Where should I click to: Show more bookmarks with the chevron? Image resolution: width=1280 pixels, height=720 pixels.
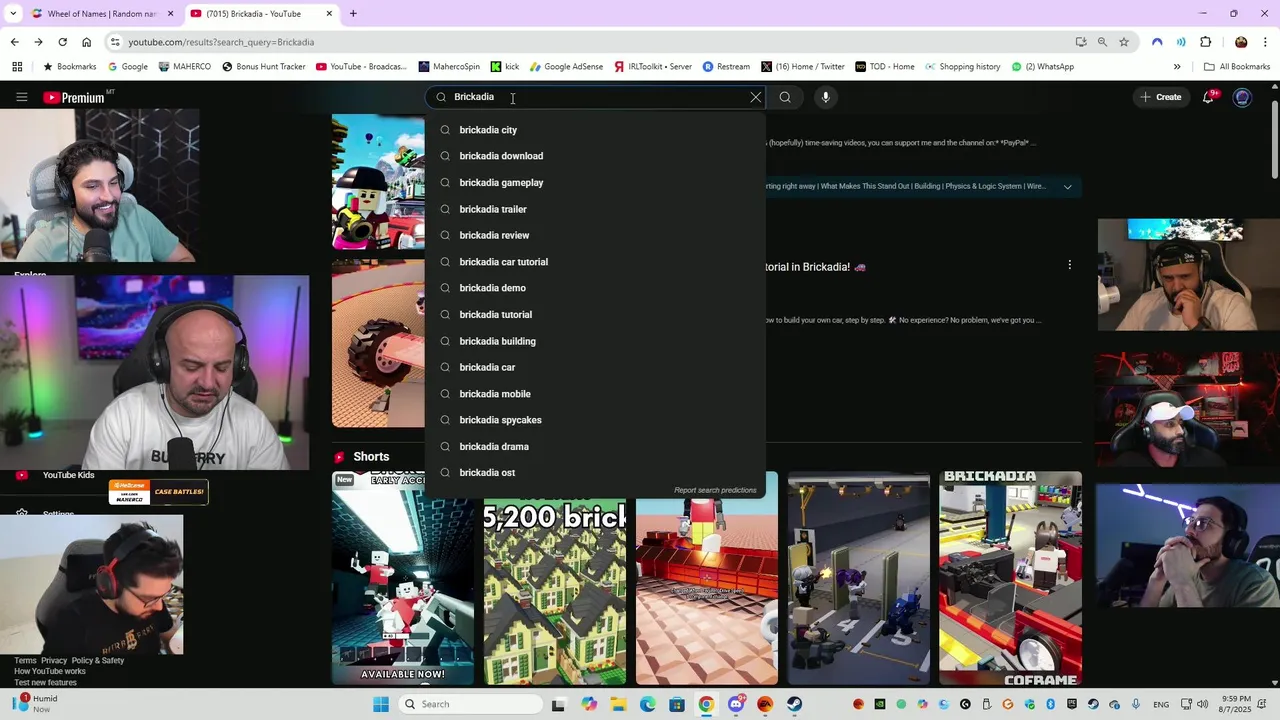(x=1177, y=67)
